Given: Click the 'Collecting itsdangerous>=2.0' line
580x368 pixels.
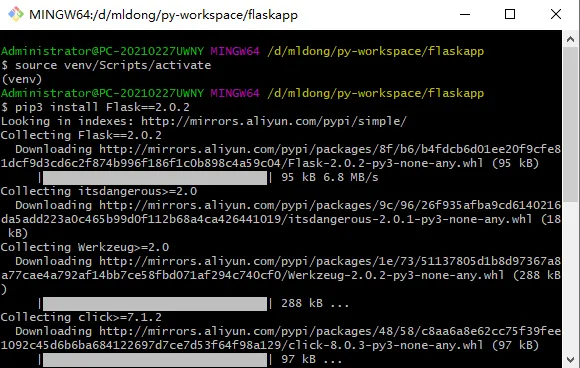Looking at the screenshot, I should 99,191.
